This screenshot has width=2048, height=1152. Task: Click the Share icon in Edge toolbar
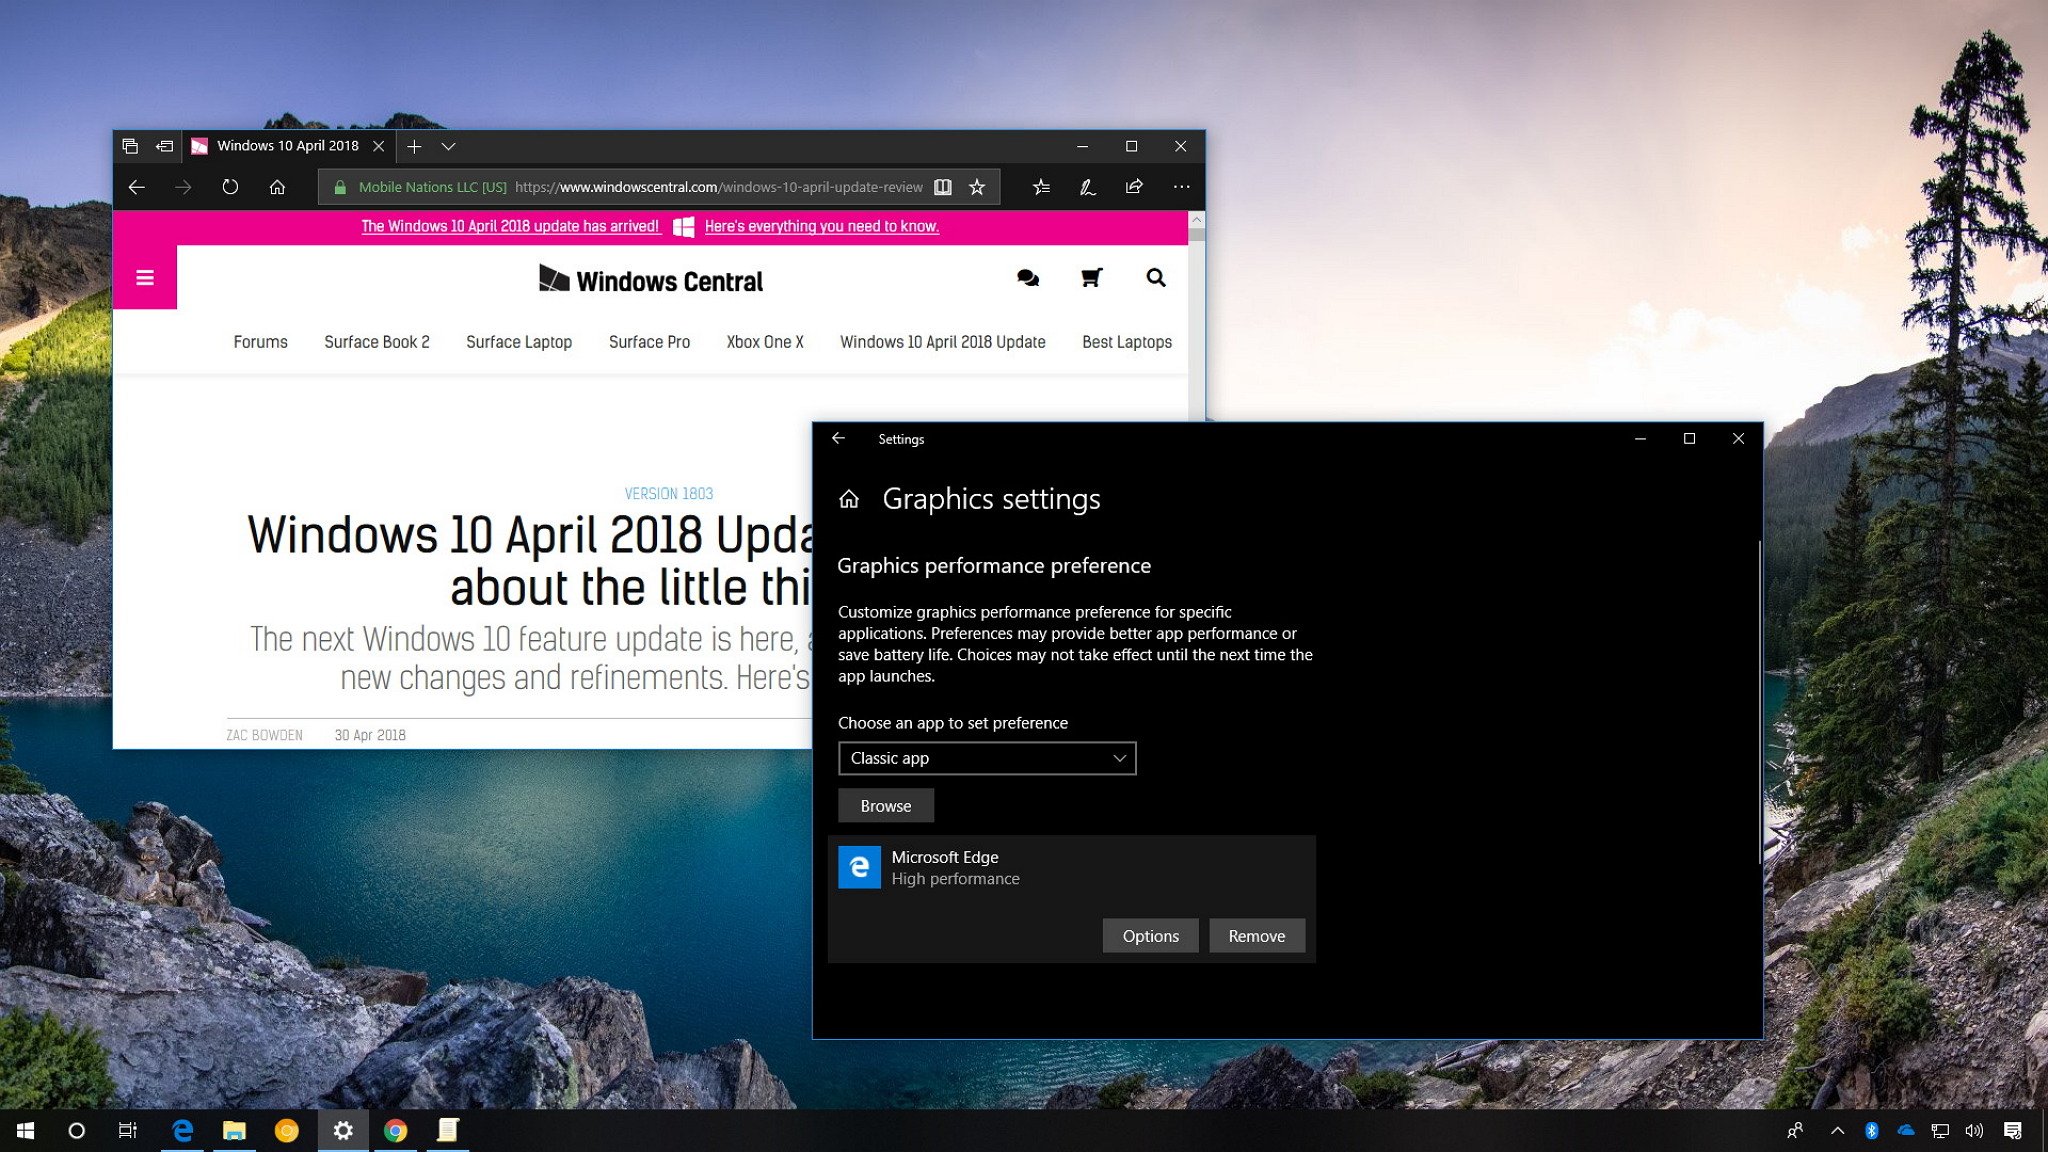tap(1135, 187)
